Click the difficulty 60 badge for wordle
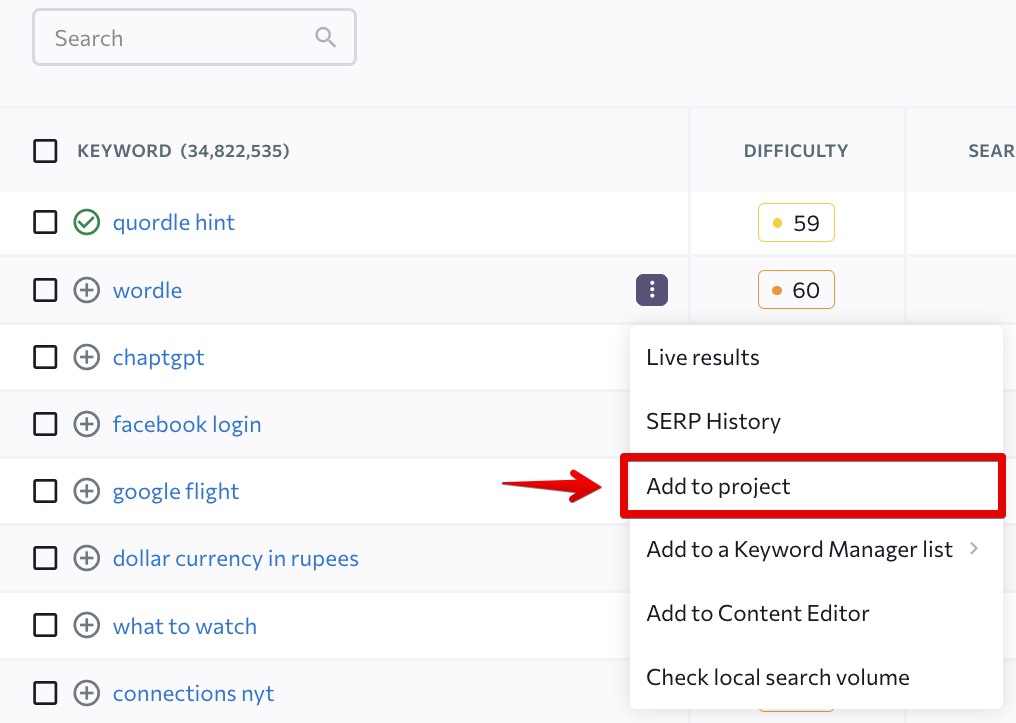Screen dimensions: 1016x723 click(x=796, y=290)
